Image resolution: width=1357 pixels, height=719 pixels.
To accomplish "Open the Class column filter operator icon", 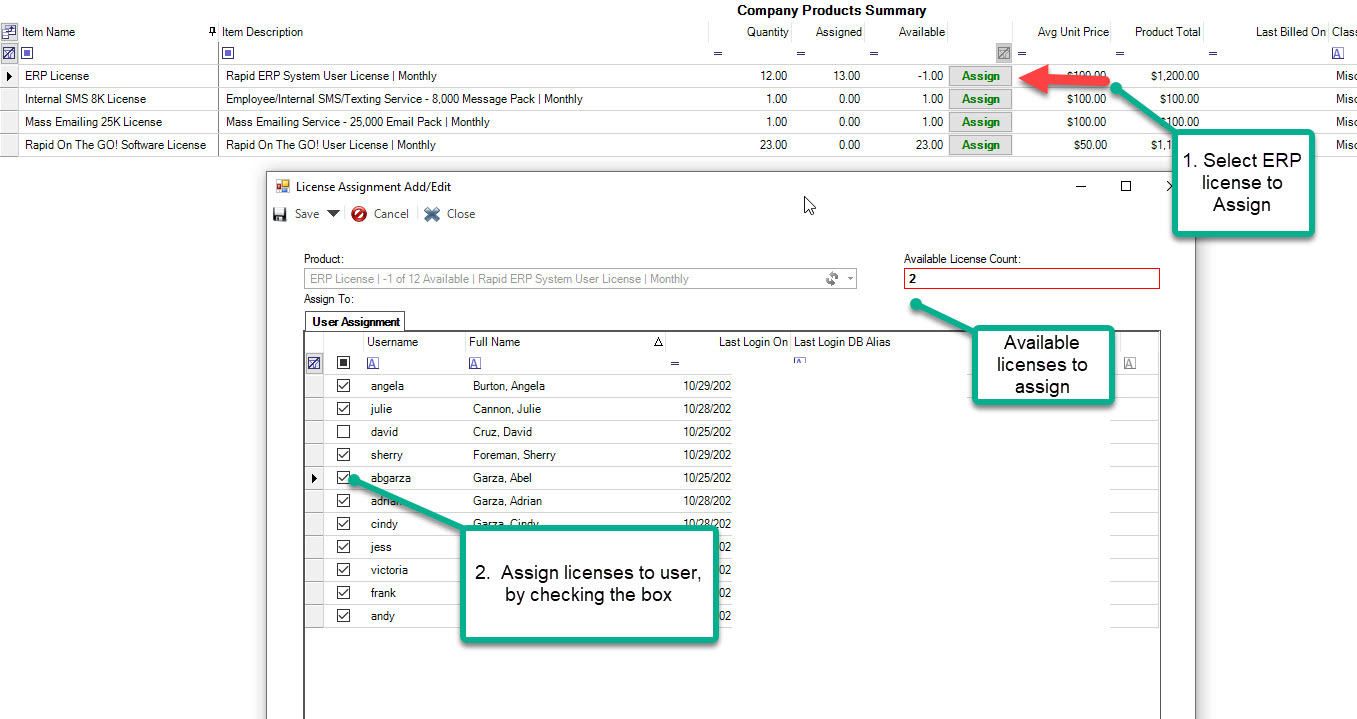I will pyautogui.click(x=1338, y=53).
